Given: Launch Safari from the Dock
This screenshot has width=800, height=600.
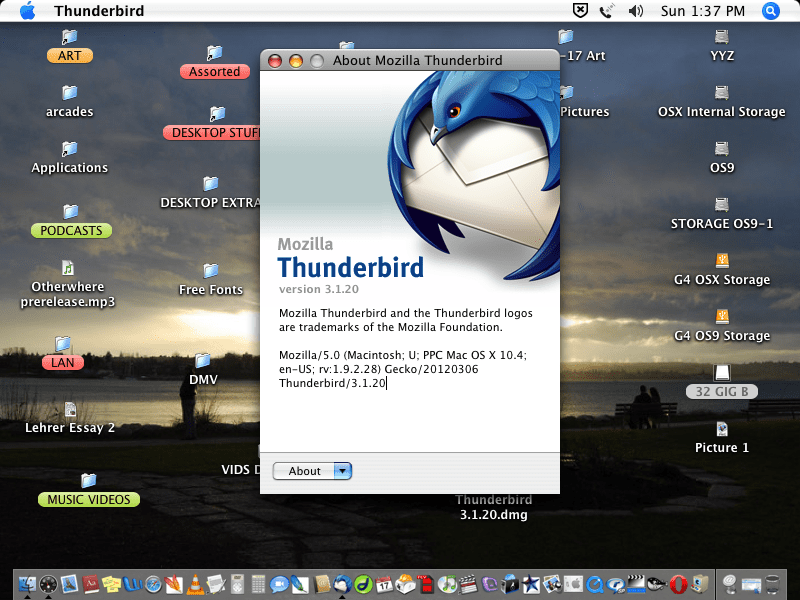Looking at the screenshot, I should pyautogui.click(x=153, y=585).
